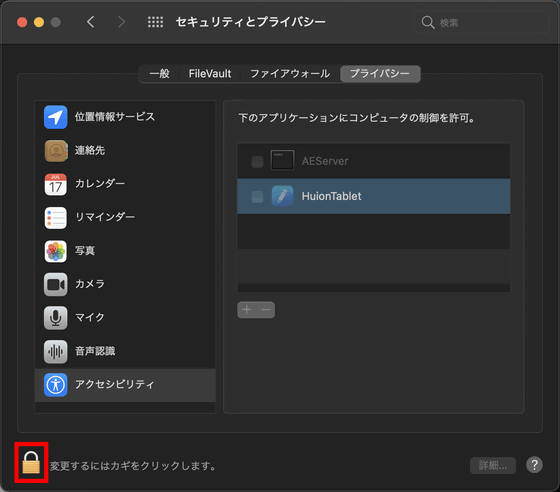Click the 検索 search field

481,22
